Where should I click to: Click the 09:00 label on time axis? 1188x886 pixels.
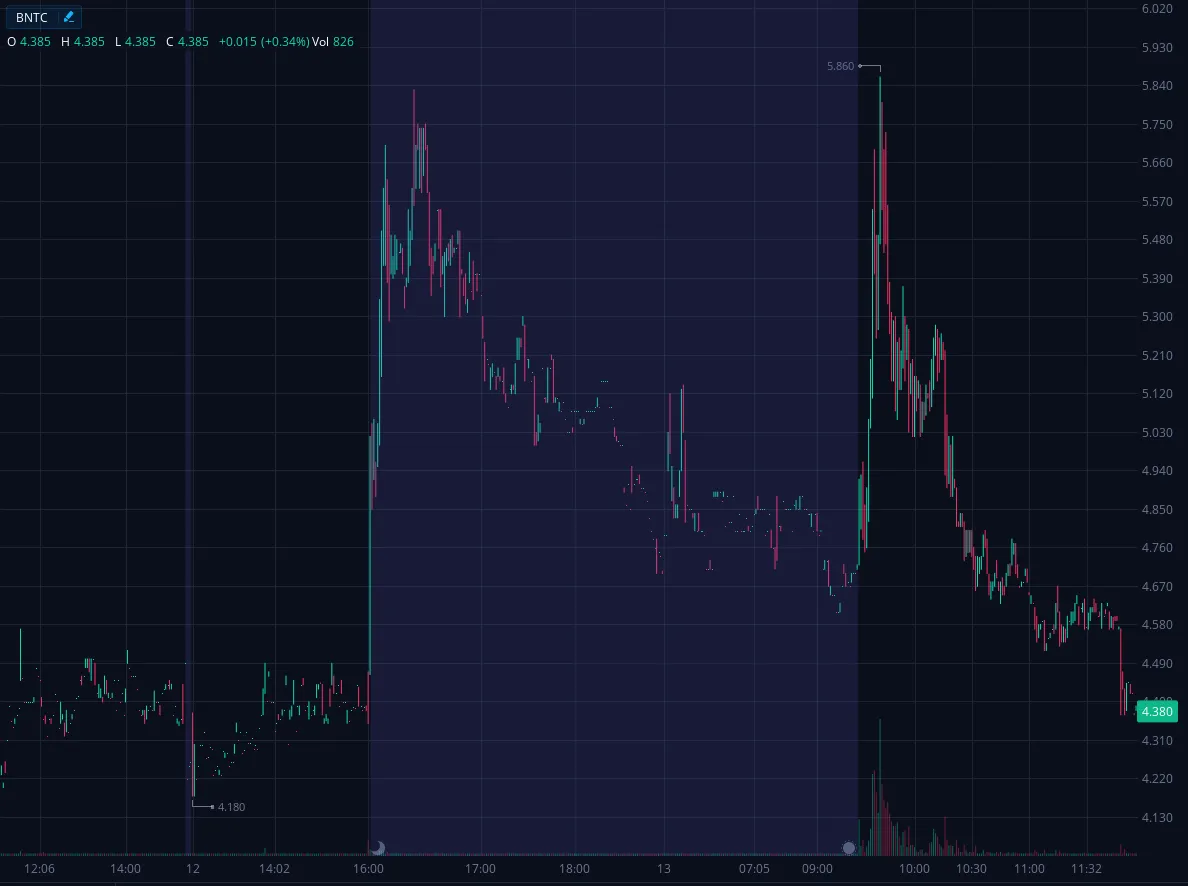pyautogui.click(x=817, y=869)
